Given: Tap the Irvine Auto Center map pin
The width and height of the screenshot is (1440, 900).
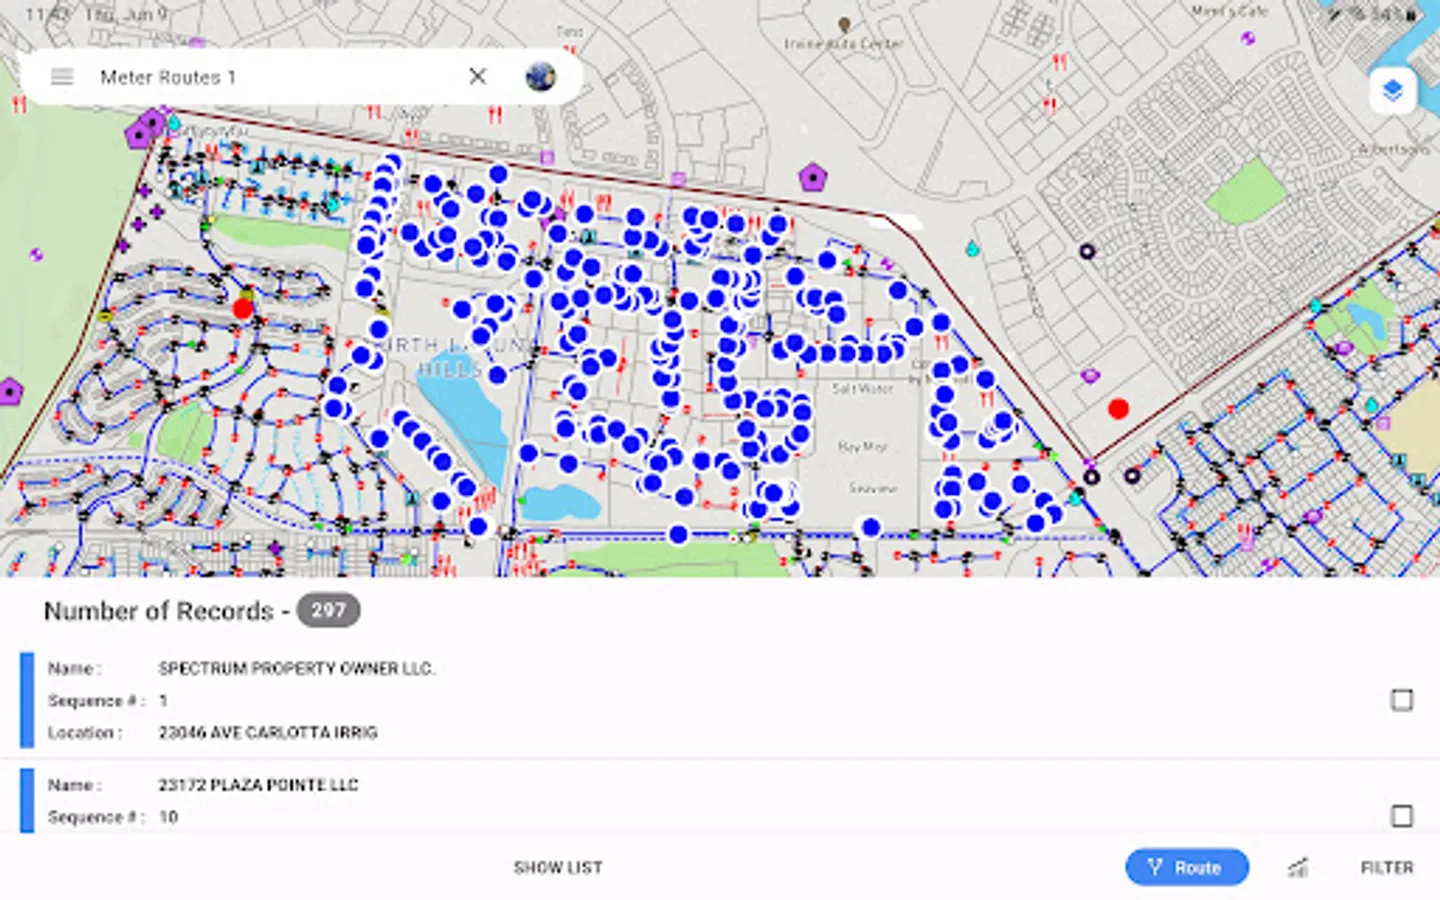Looking at the screenshot, I should 844,25.
